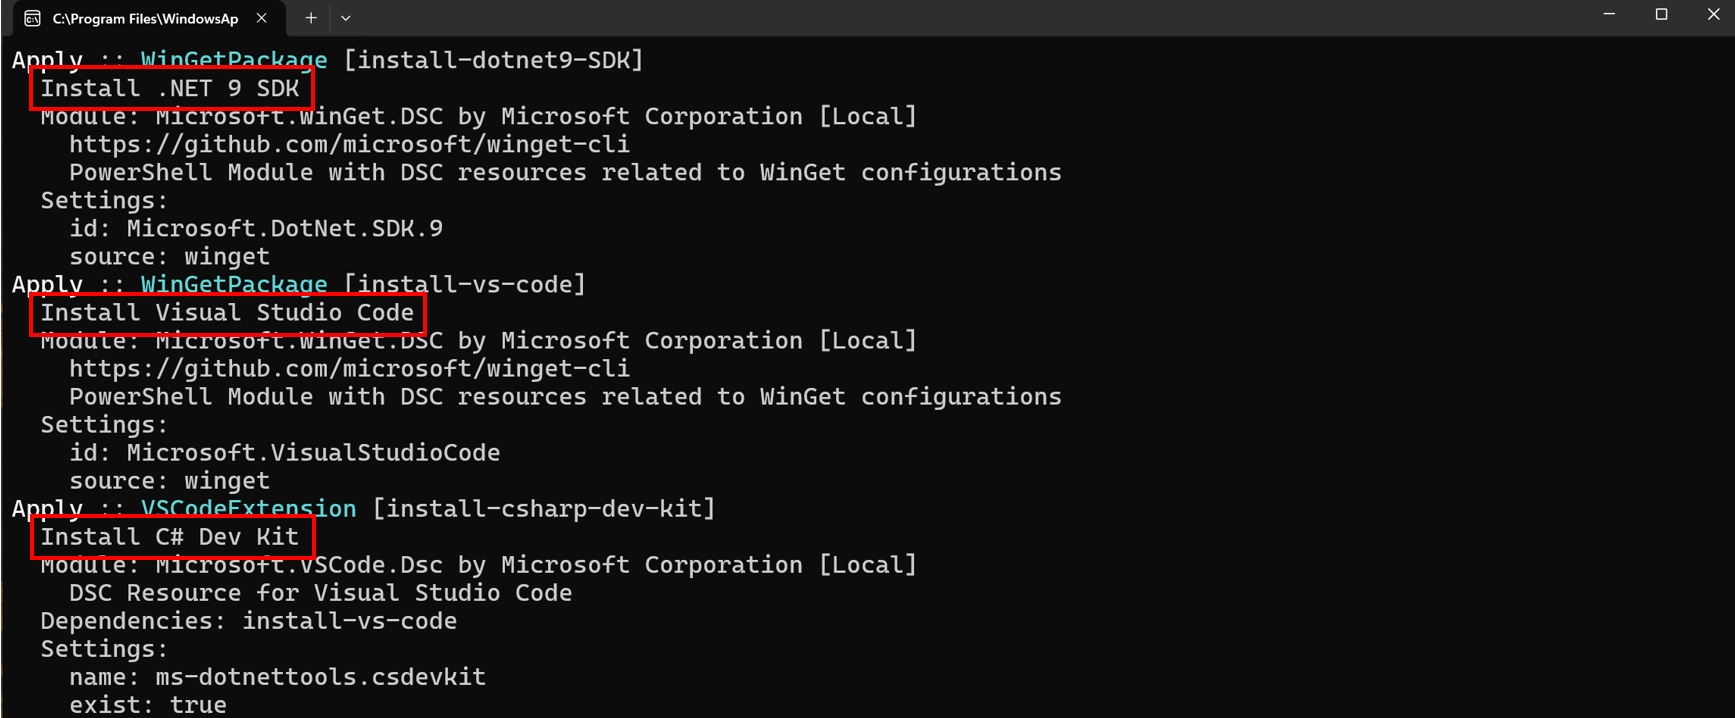Viewport: 1735px width, 718px height.
Task: Open a new terminal tab with plus
Action: click(x=311, y=18)
